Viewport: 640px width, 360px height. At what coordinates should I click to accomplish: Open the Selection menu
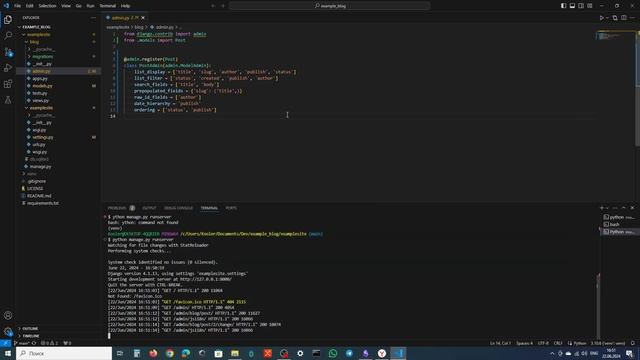(47, 6)
